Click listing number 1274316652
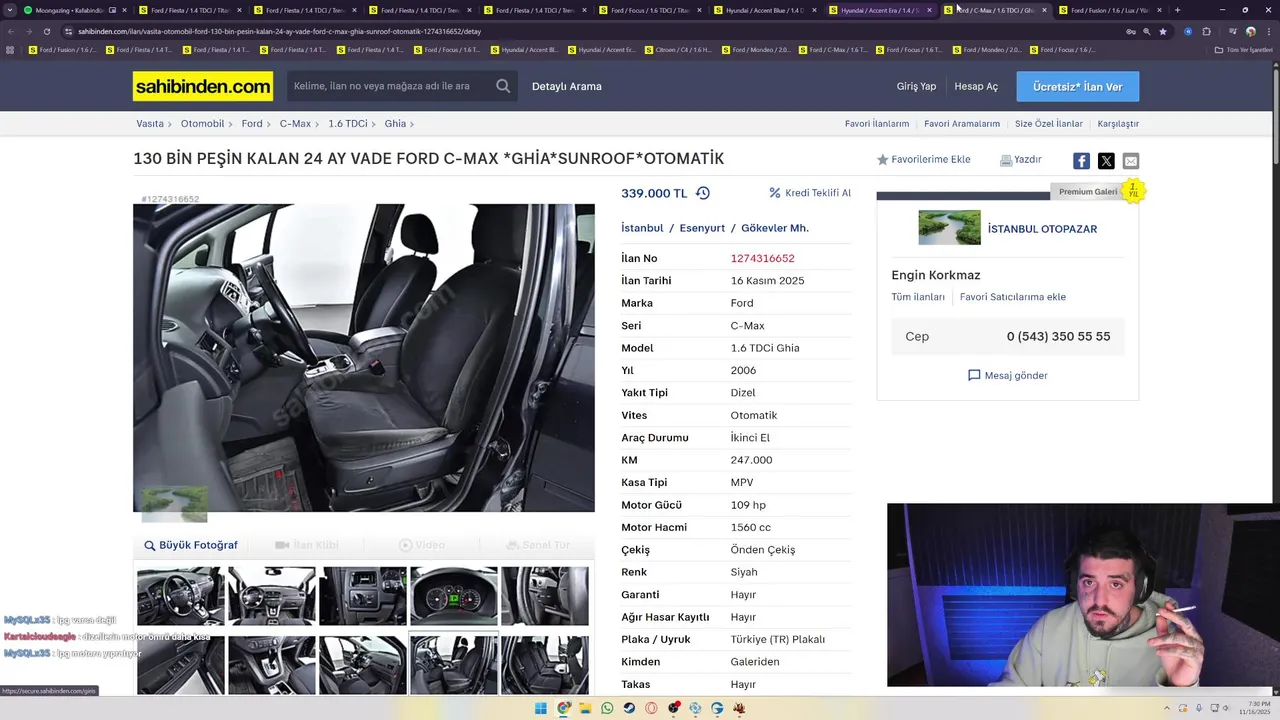 click(x=762, y=258)
